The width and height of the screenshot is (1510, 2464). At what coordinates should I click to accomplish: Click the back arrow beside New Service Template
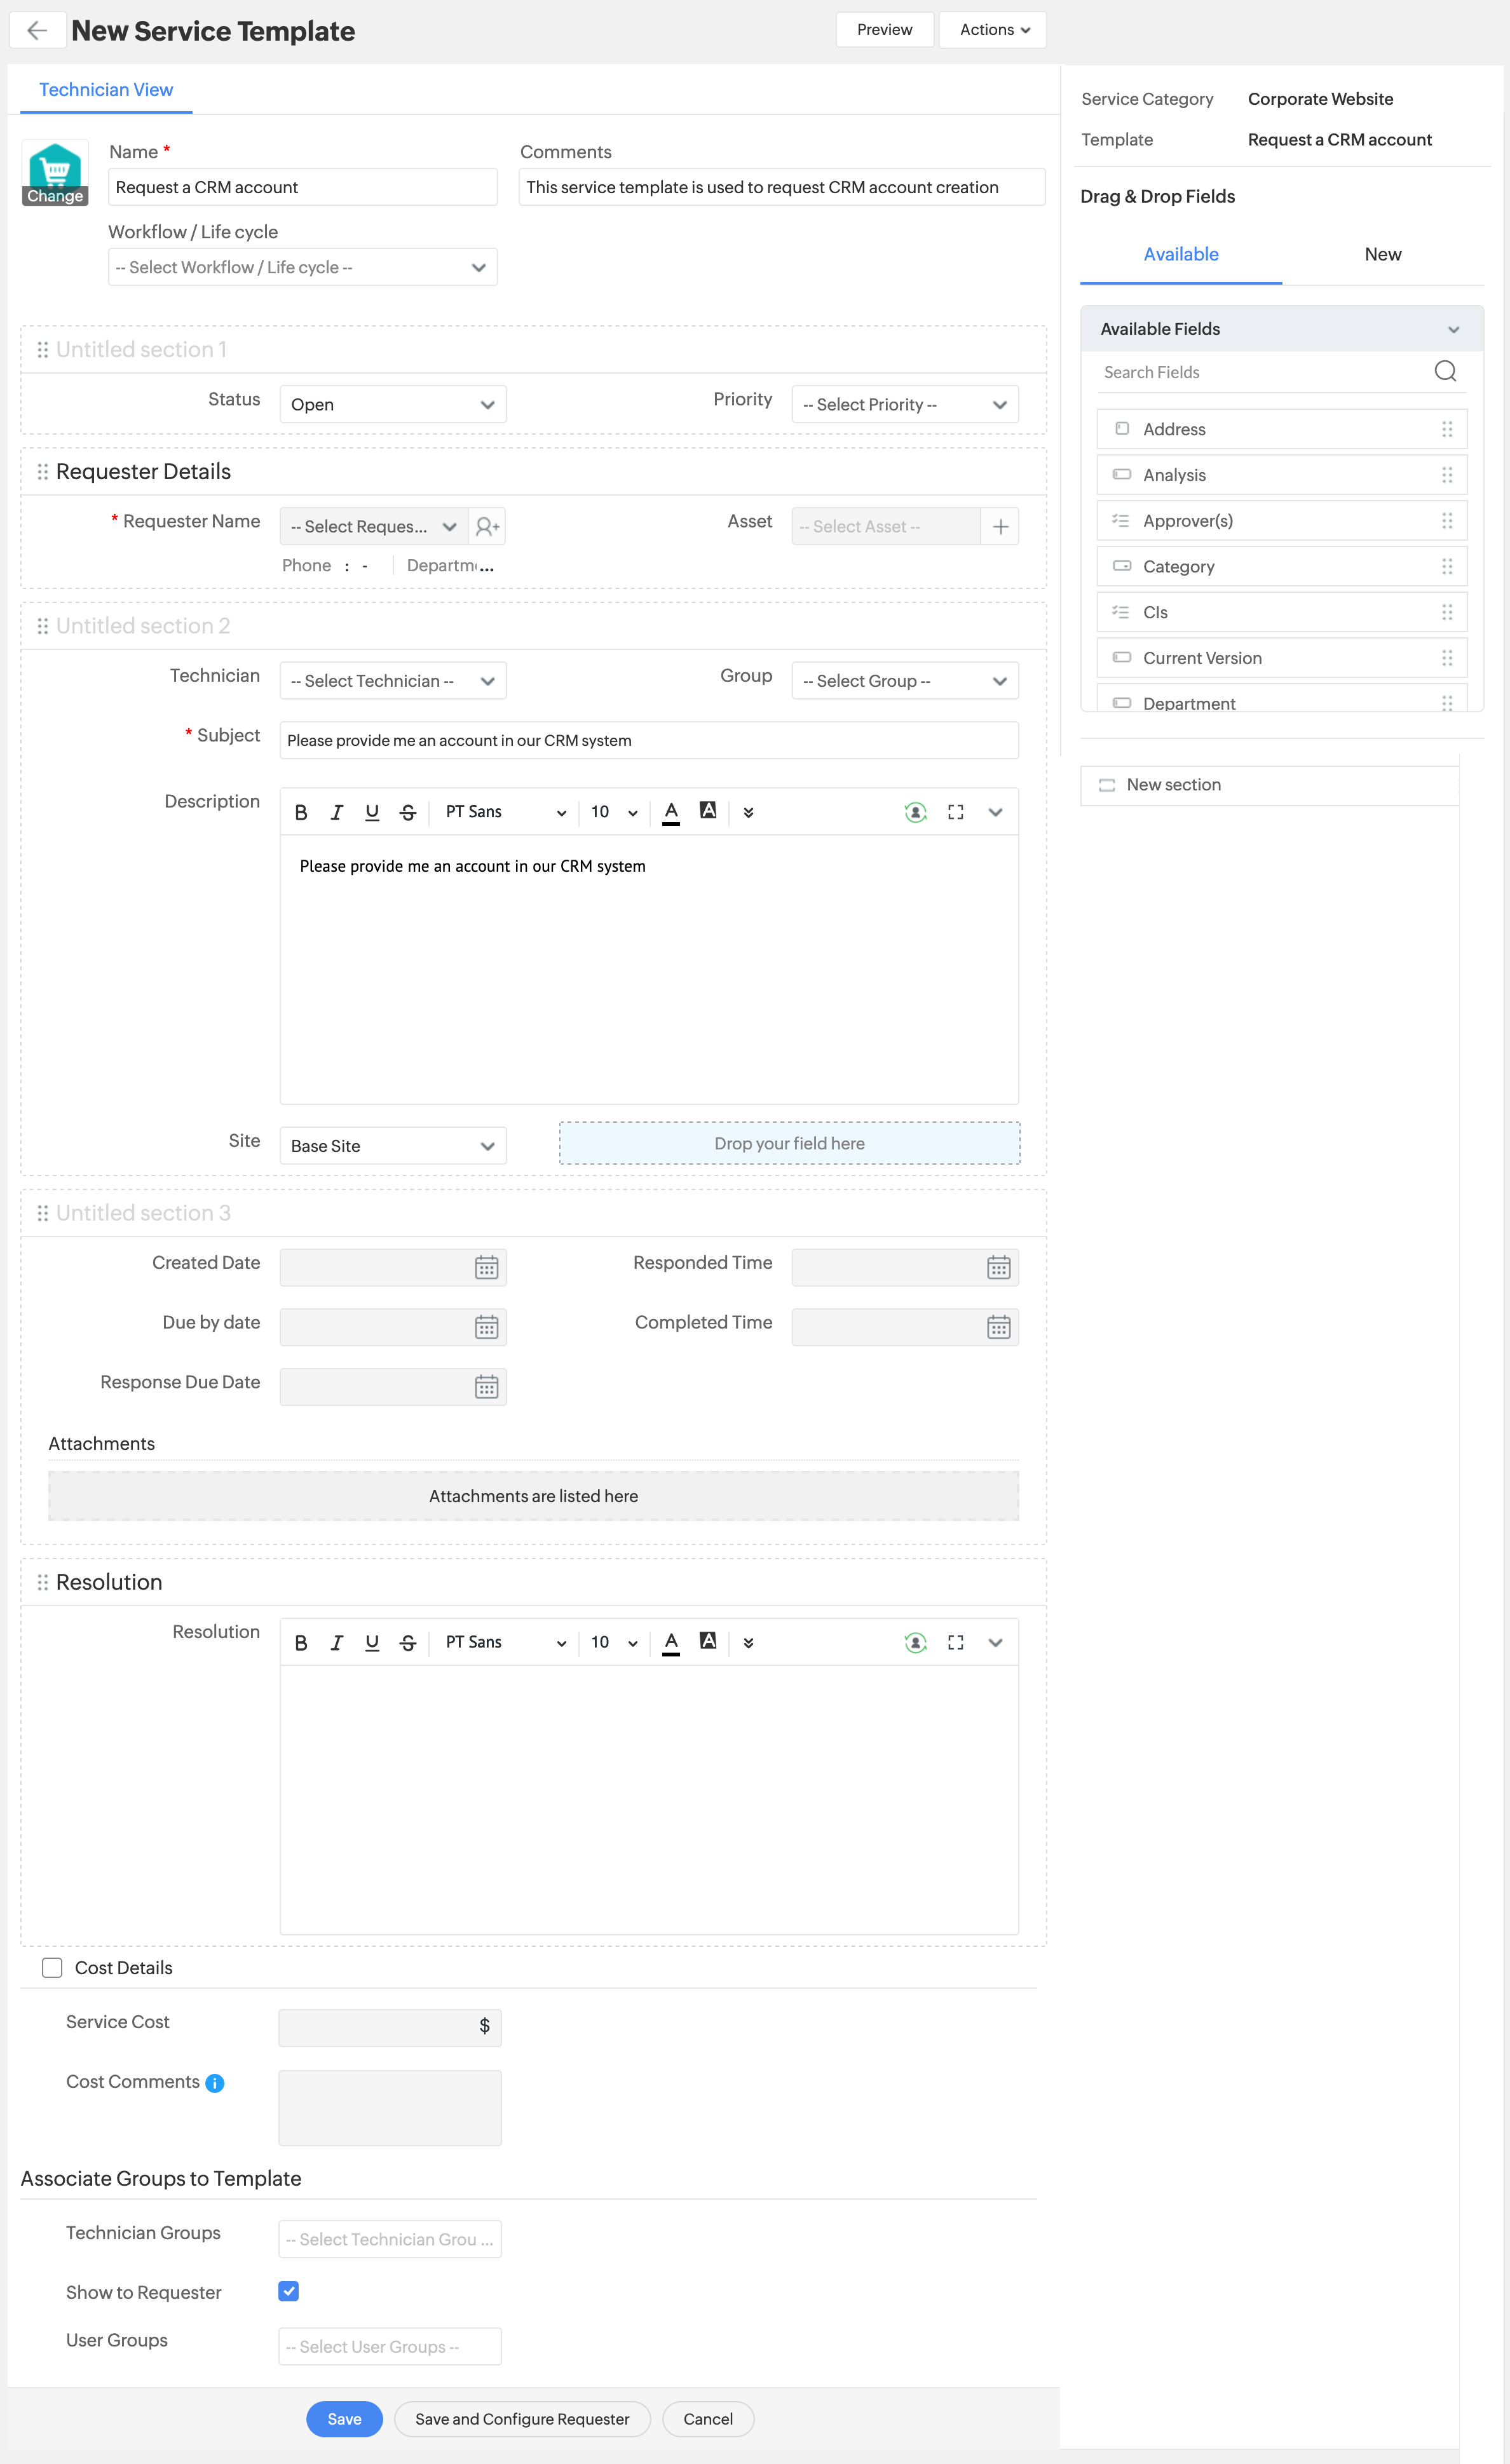[x=37, y=30]
